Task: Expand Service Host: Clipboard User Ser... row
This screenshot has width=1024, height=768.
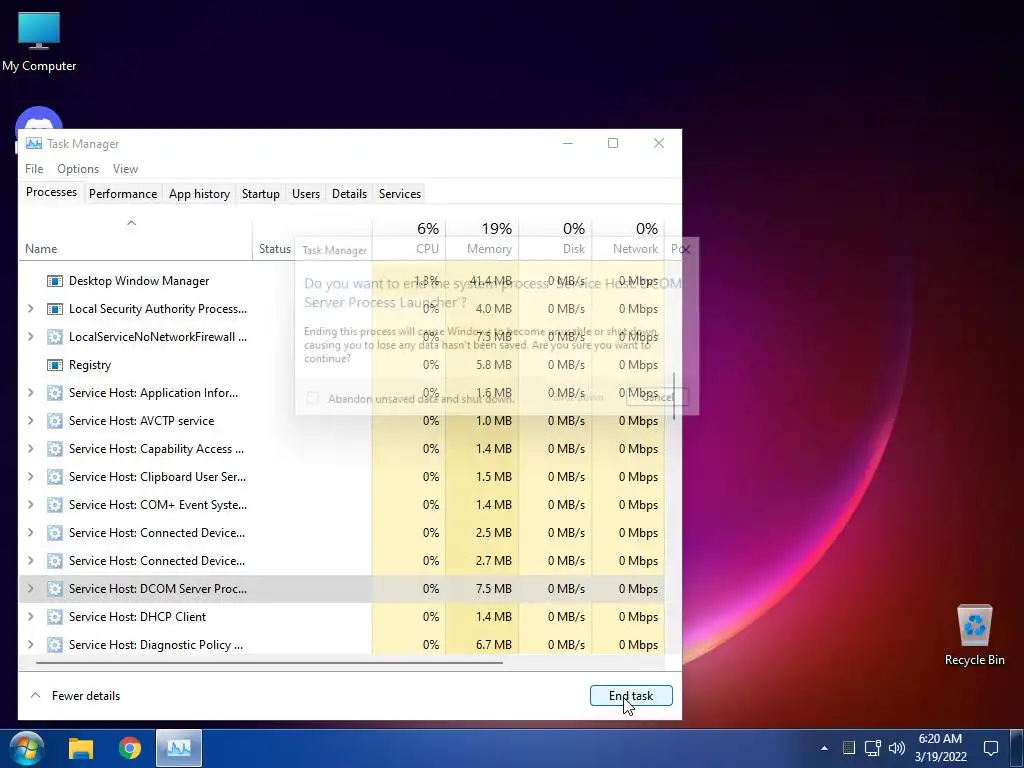Action: 31,477
